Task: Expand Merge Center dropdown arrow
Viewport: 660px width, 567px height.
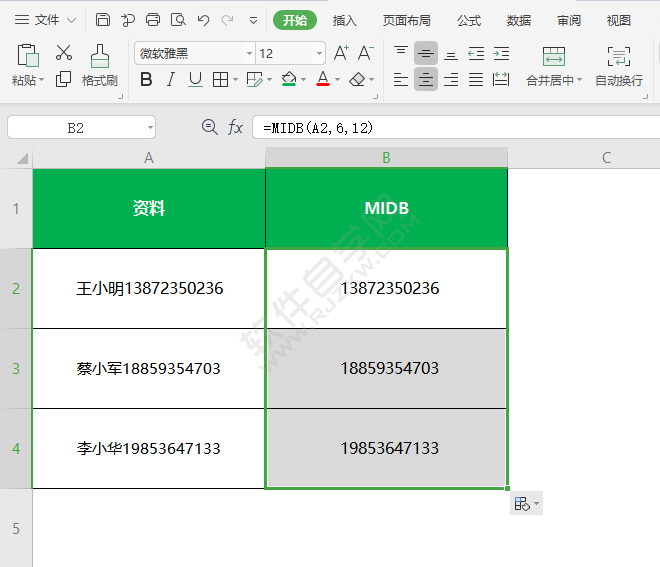Action: (x=580, y=80)
